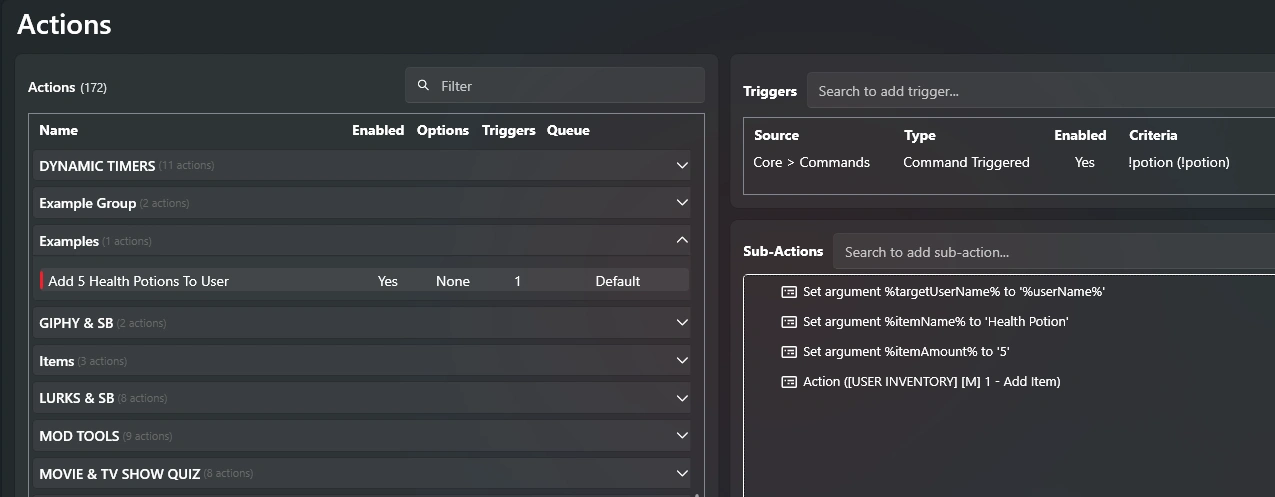Click icon beside Set argument %itemAmount% sub-action
This screenshot has height=497, width=1275.
coord(788,352)
